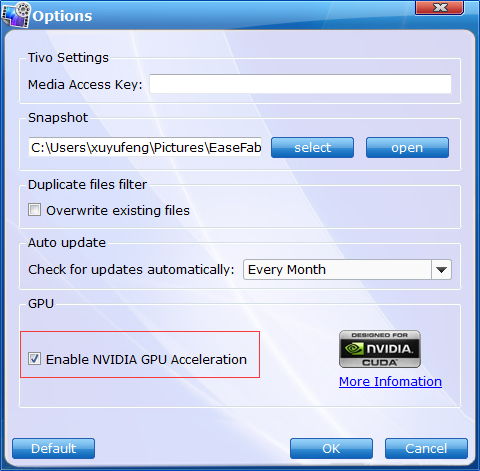This screenshot has height=471, width=480.
Task: Disable NVIDIA GPU Acceleration checkbox
Action: [34, 359]
